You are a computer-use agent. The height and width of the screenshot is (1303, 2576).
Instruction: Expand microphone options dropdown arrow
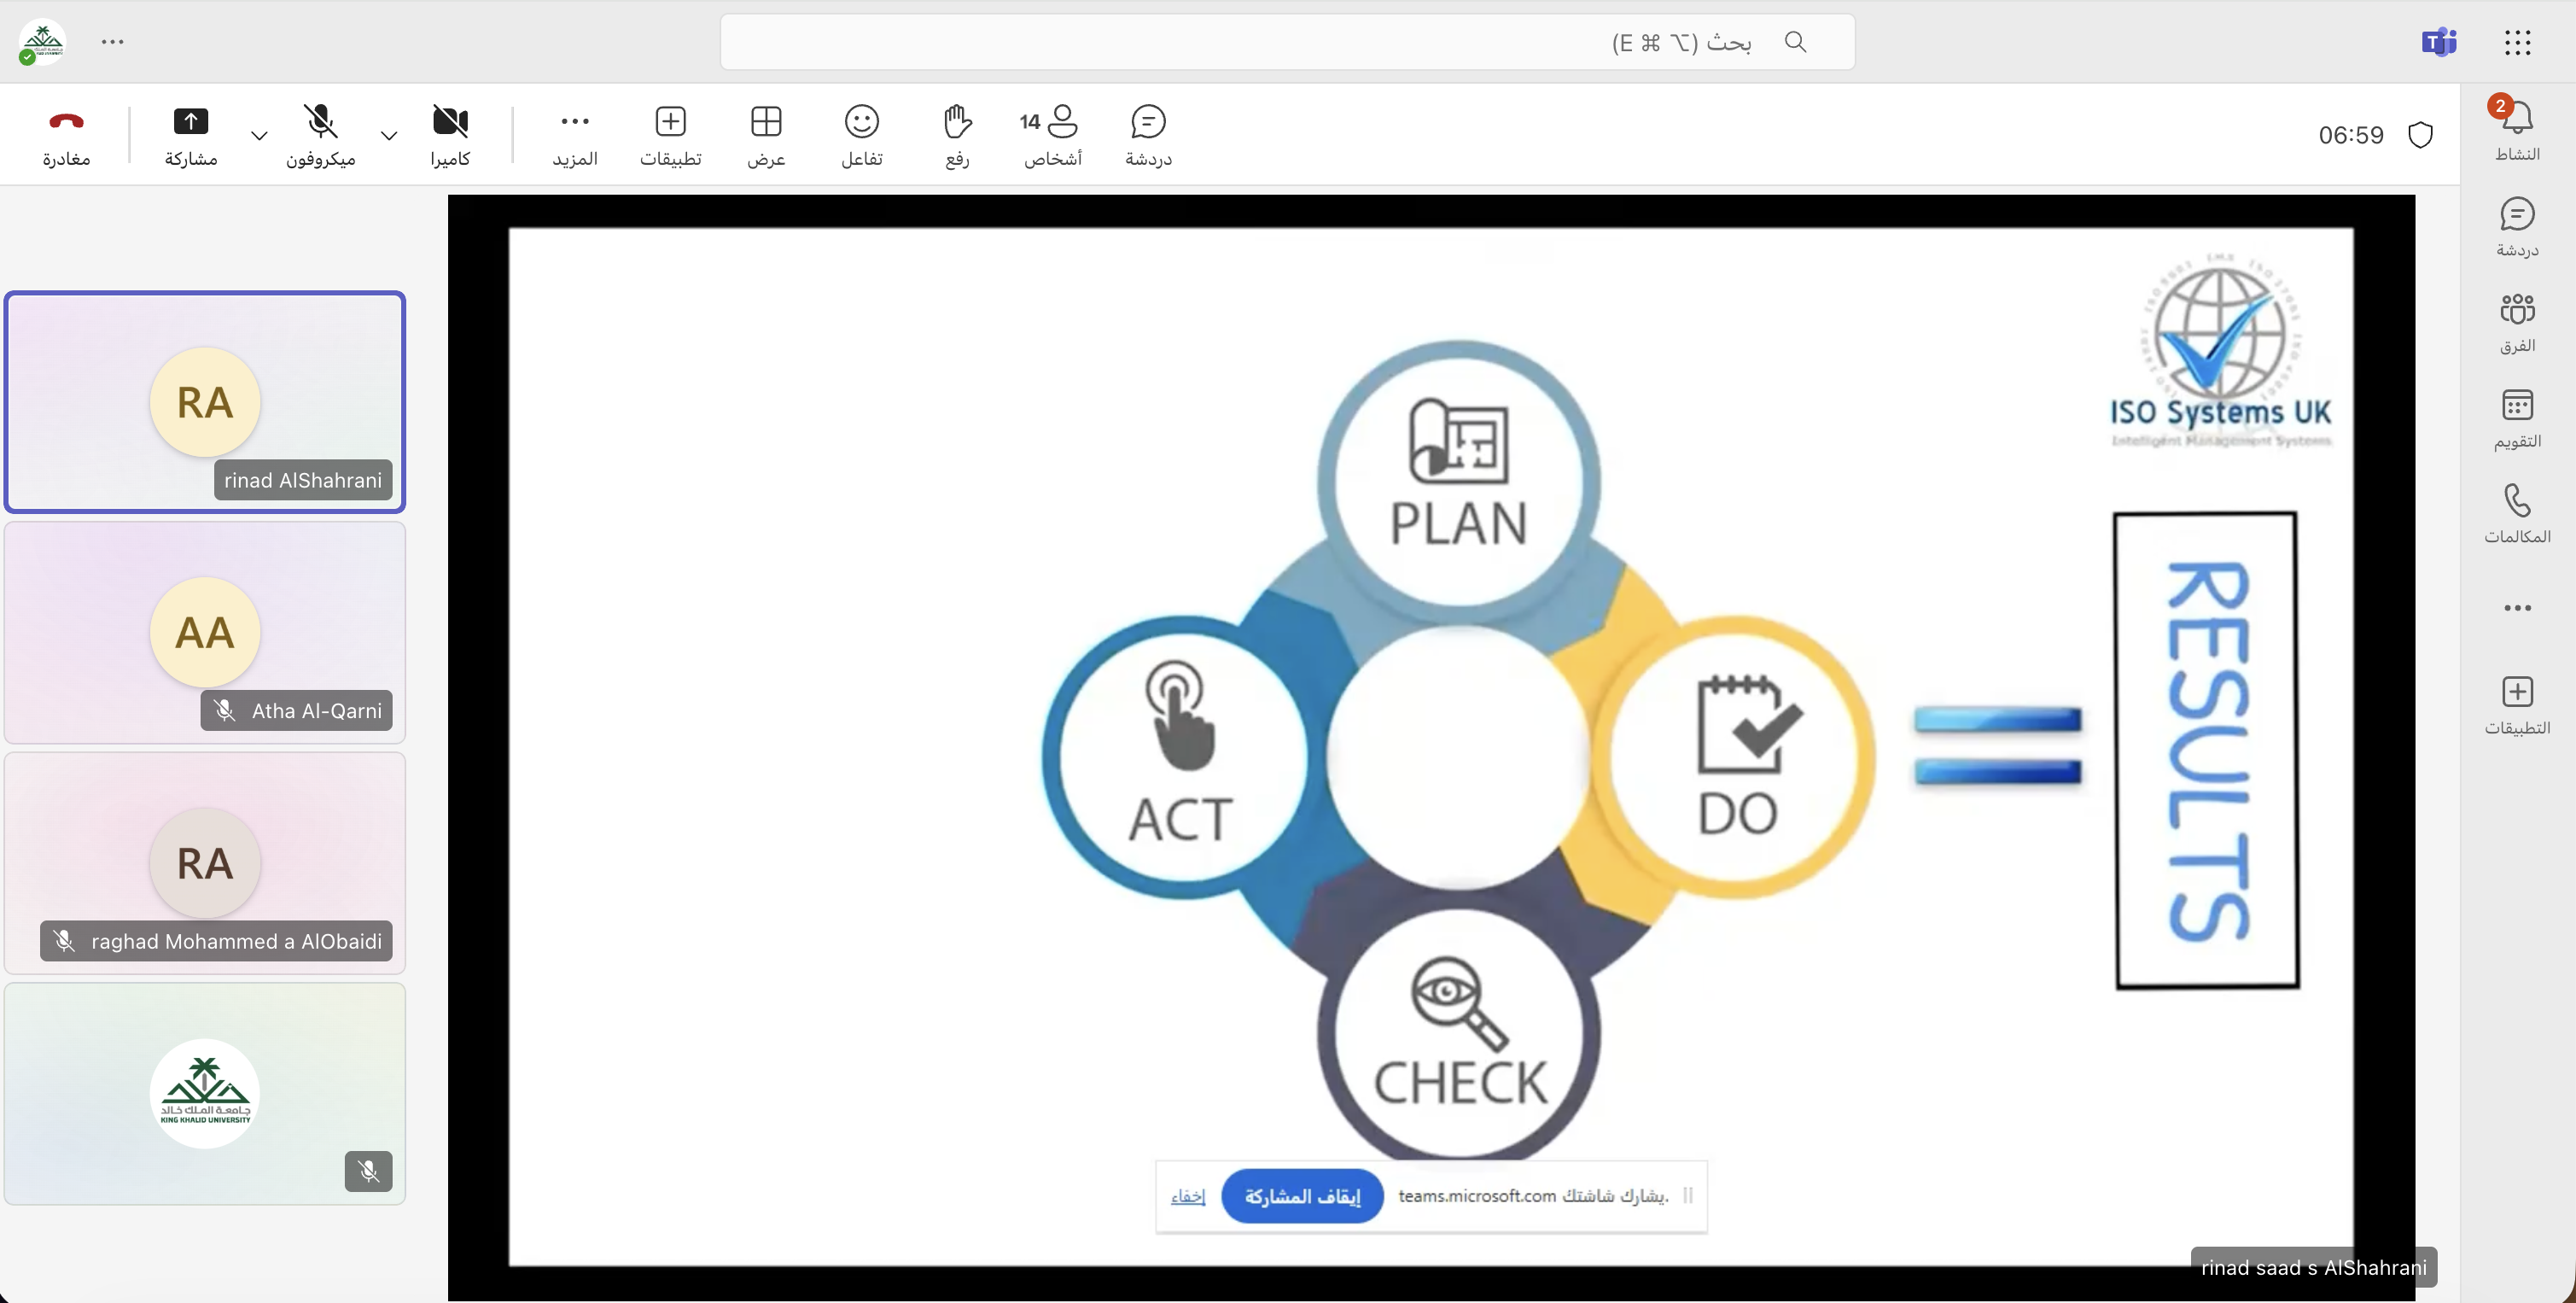[259, 135]
